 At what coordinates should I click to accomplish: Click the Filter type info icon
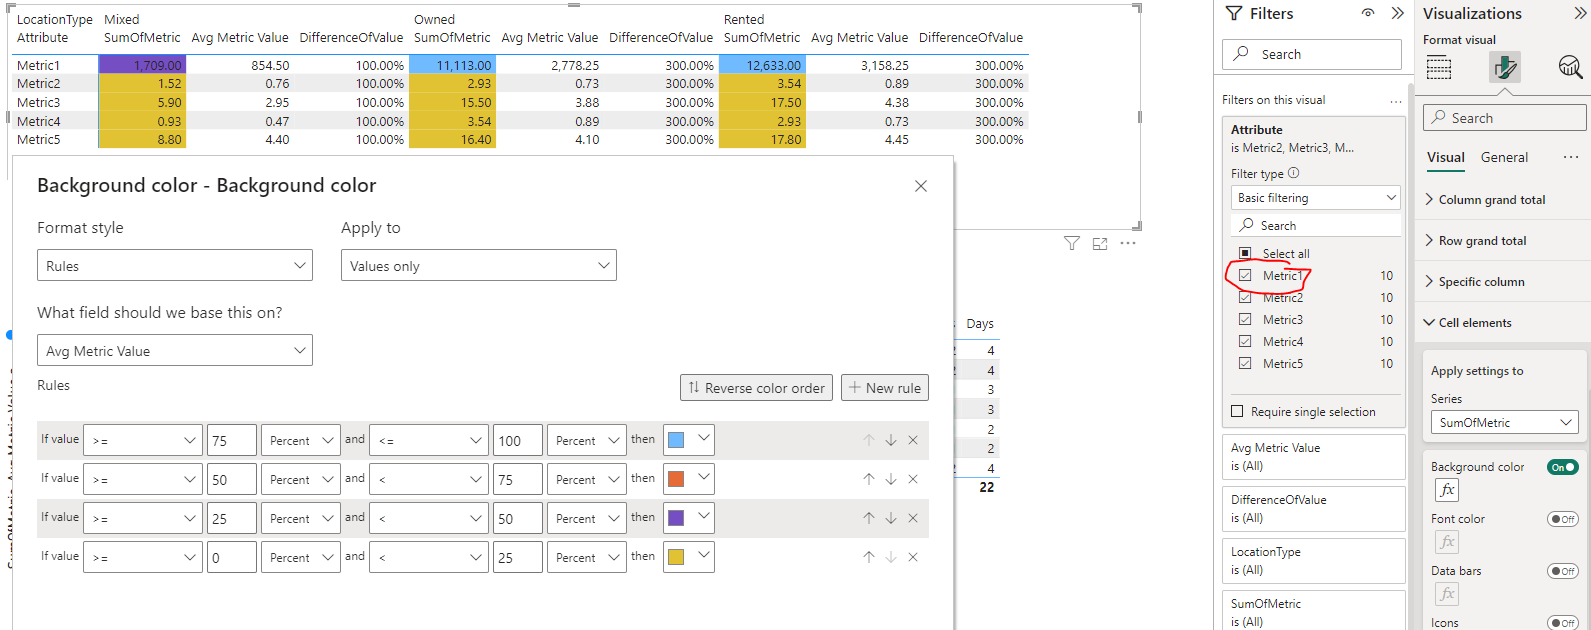tap(1293, 173)
